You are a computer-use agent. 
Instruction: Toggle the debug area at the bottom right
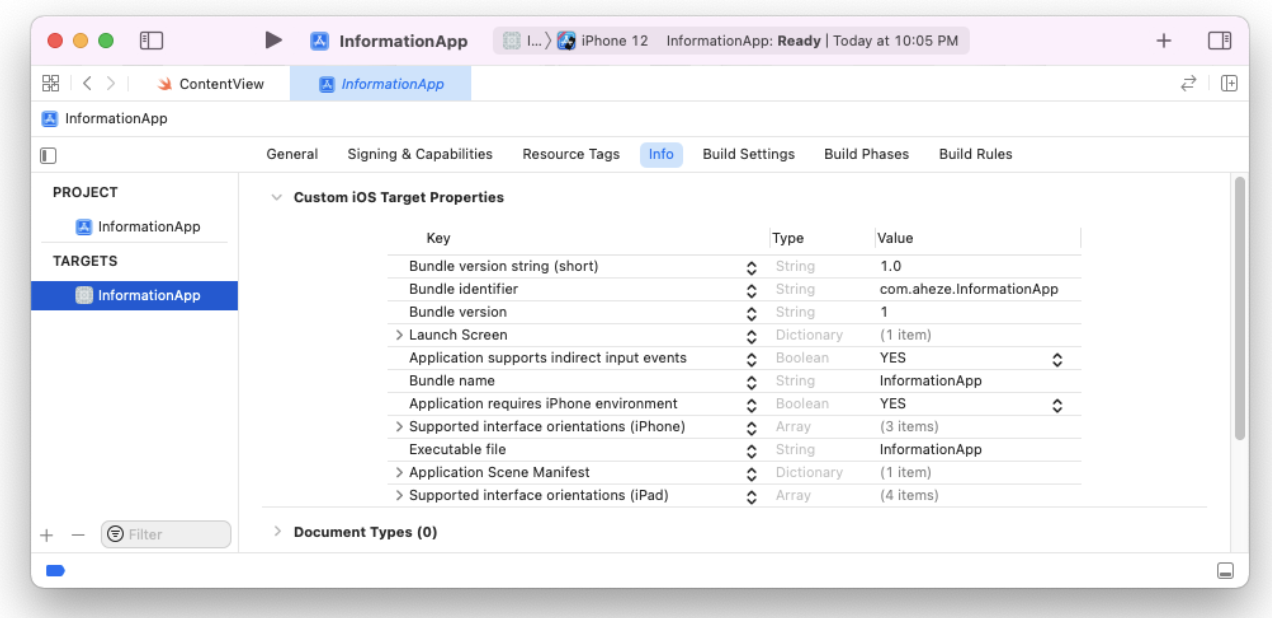pyautogui.click(x=1225, y=571)
